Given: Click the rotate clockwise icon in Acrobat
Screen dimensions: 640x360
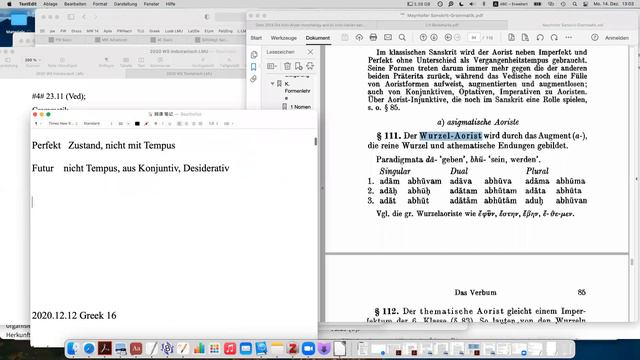Looking at the screenshot, I should coord(554,38).
